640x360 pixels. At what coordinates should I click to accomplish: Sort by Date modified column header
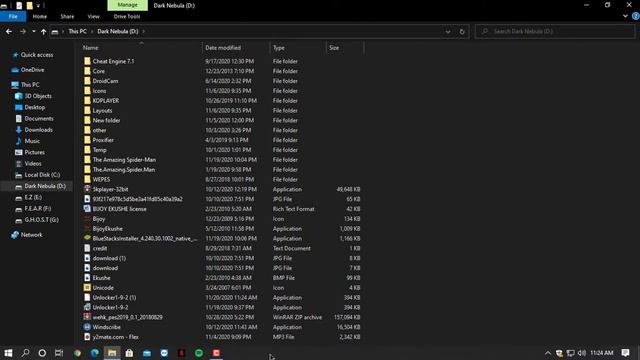(x=223, y=48)
